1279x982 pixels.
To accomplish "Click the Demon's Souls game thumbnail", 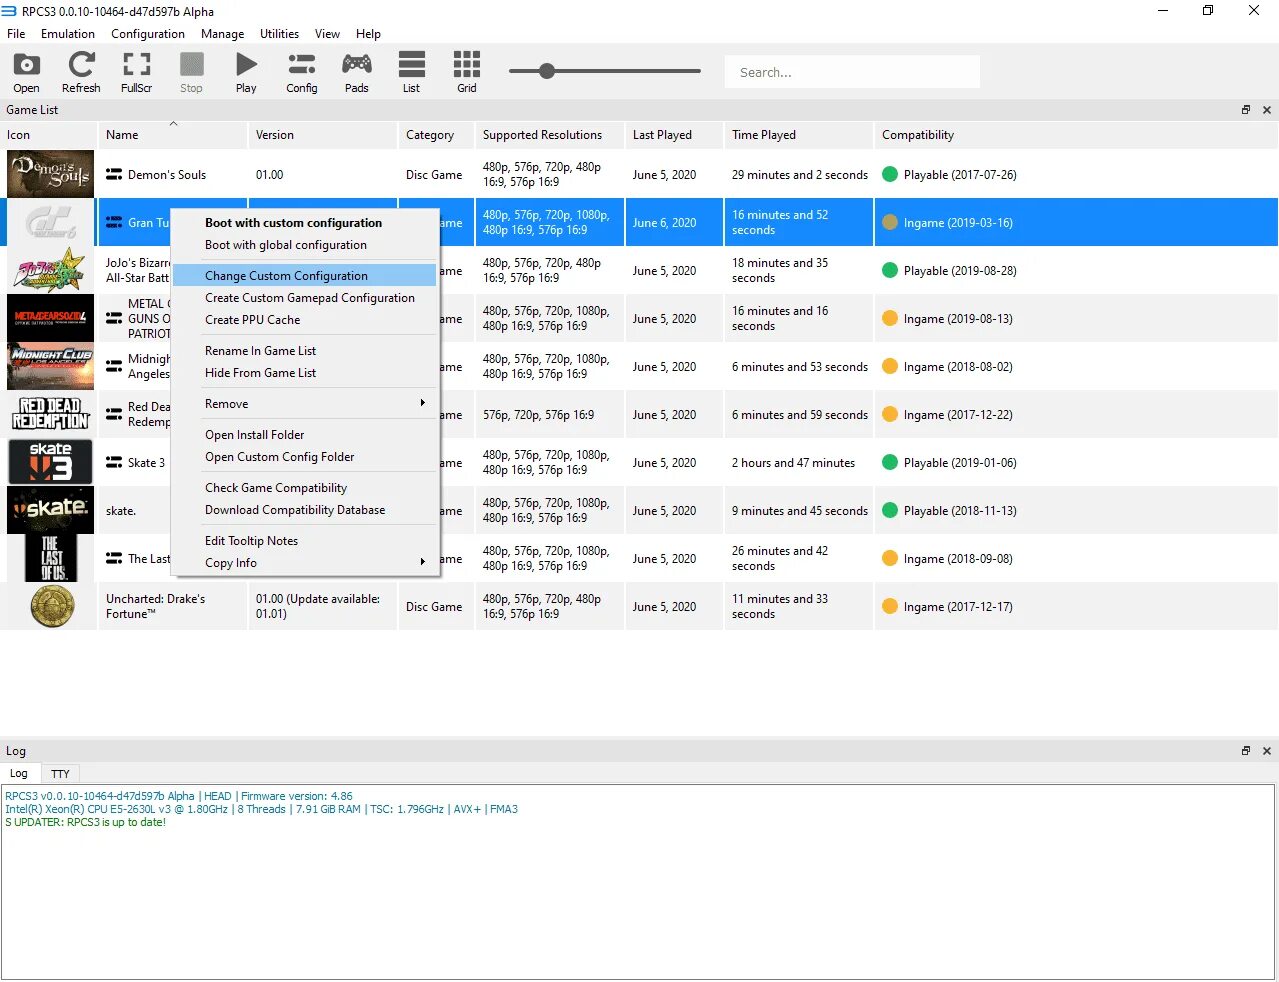I will 50,174.
